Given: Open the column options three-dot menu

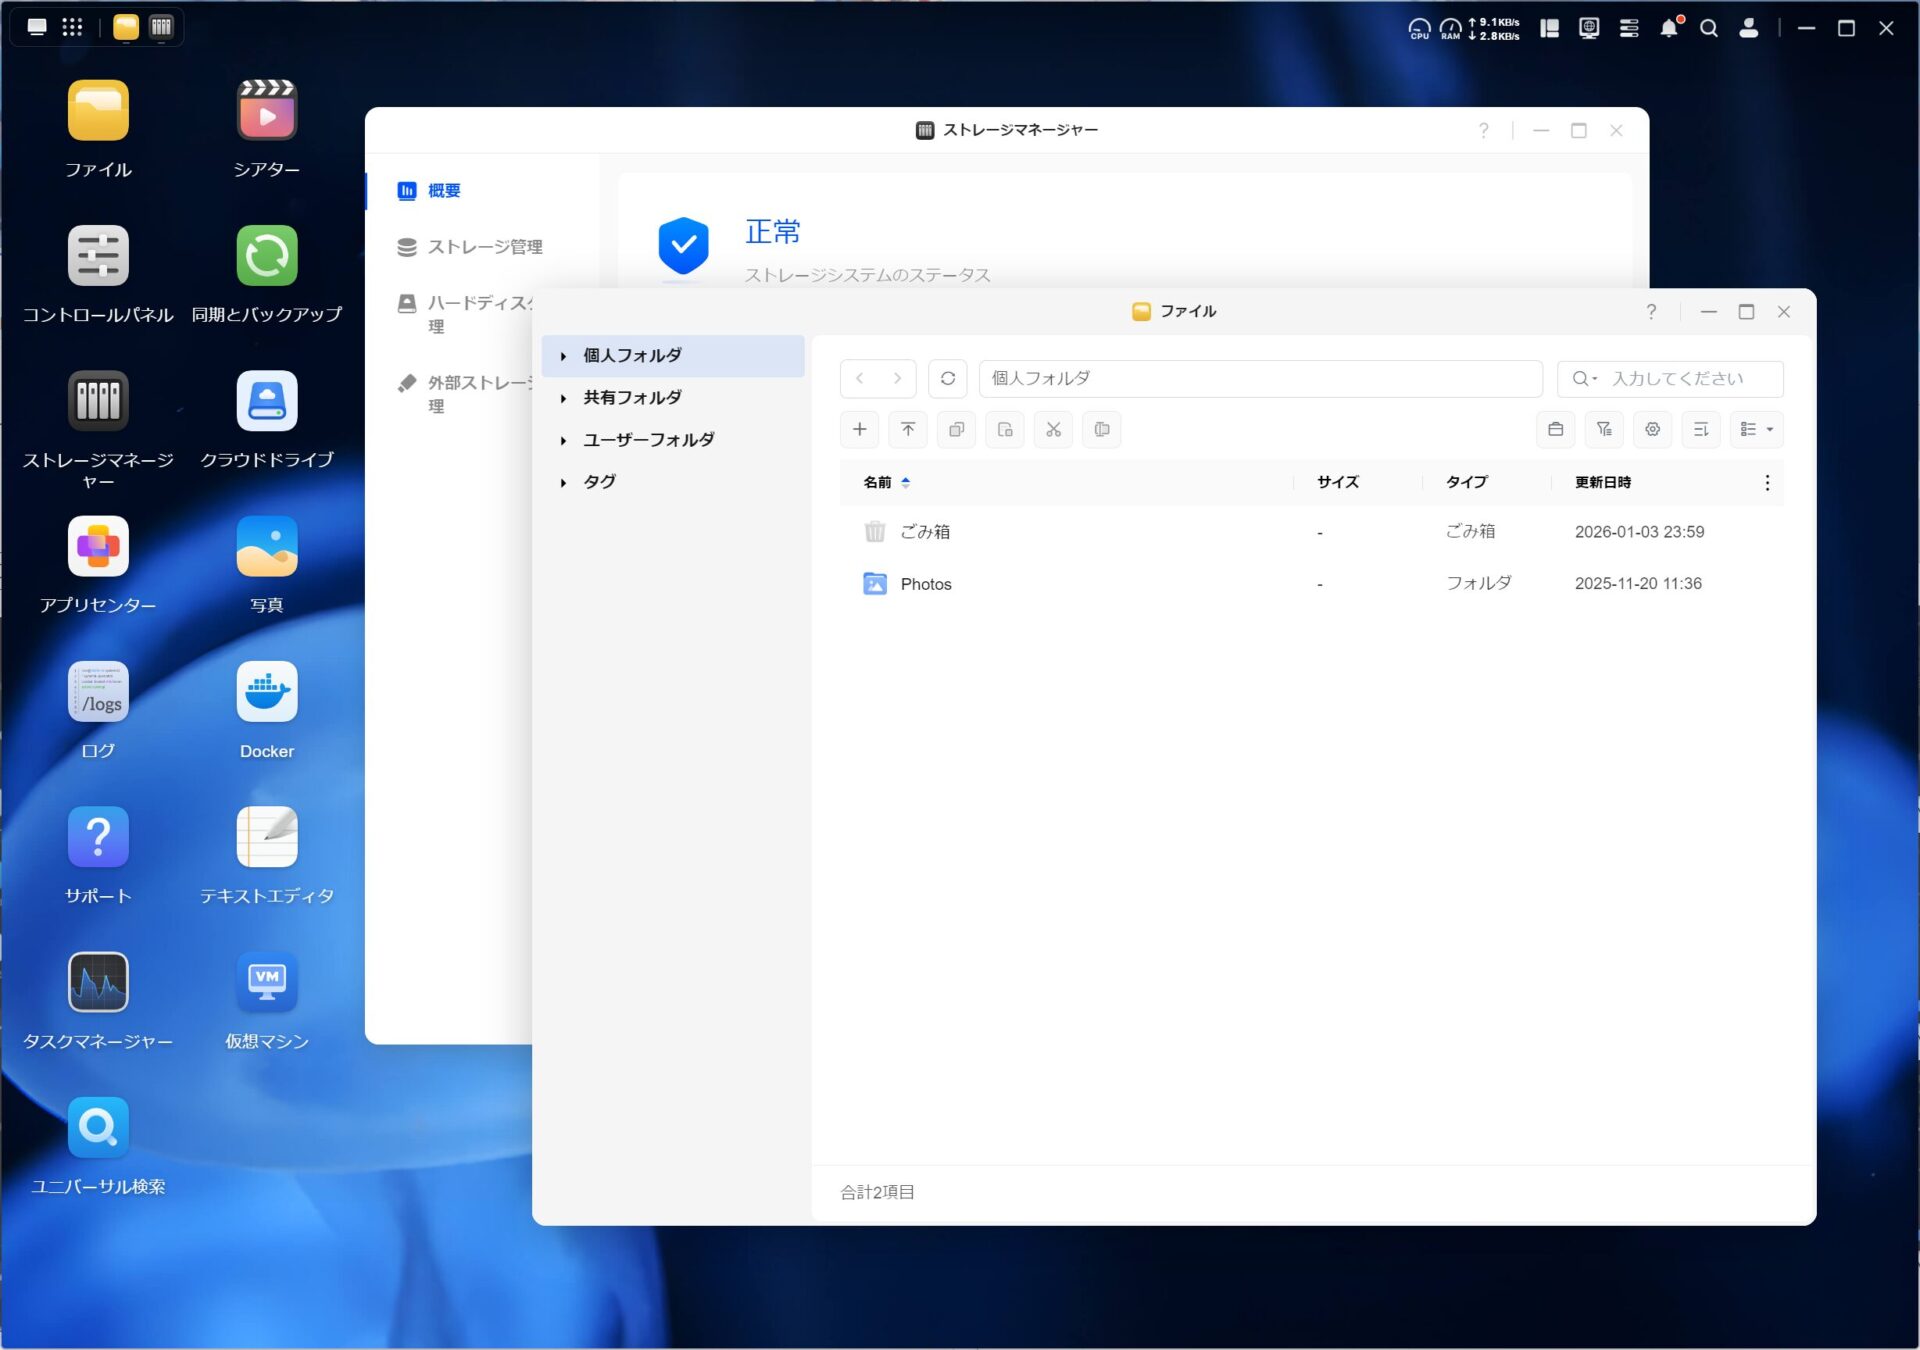Looking at the screenshot, I should [x=1766, y=482].
